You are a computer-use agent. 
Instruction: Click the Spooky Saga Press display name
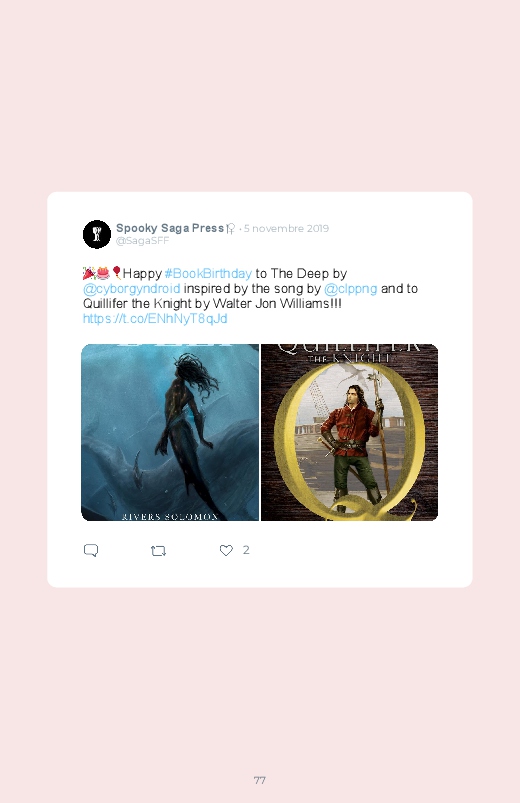pos(170,228)
